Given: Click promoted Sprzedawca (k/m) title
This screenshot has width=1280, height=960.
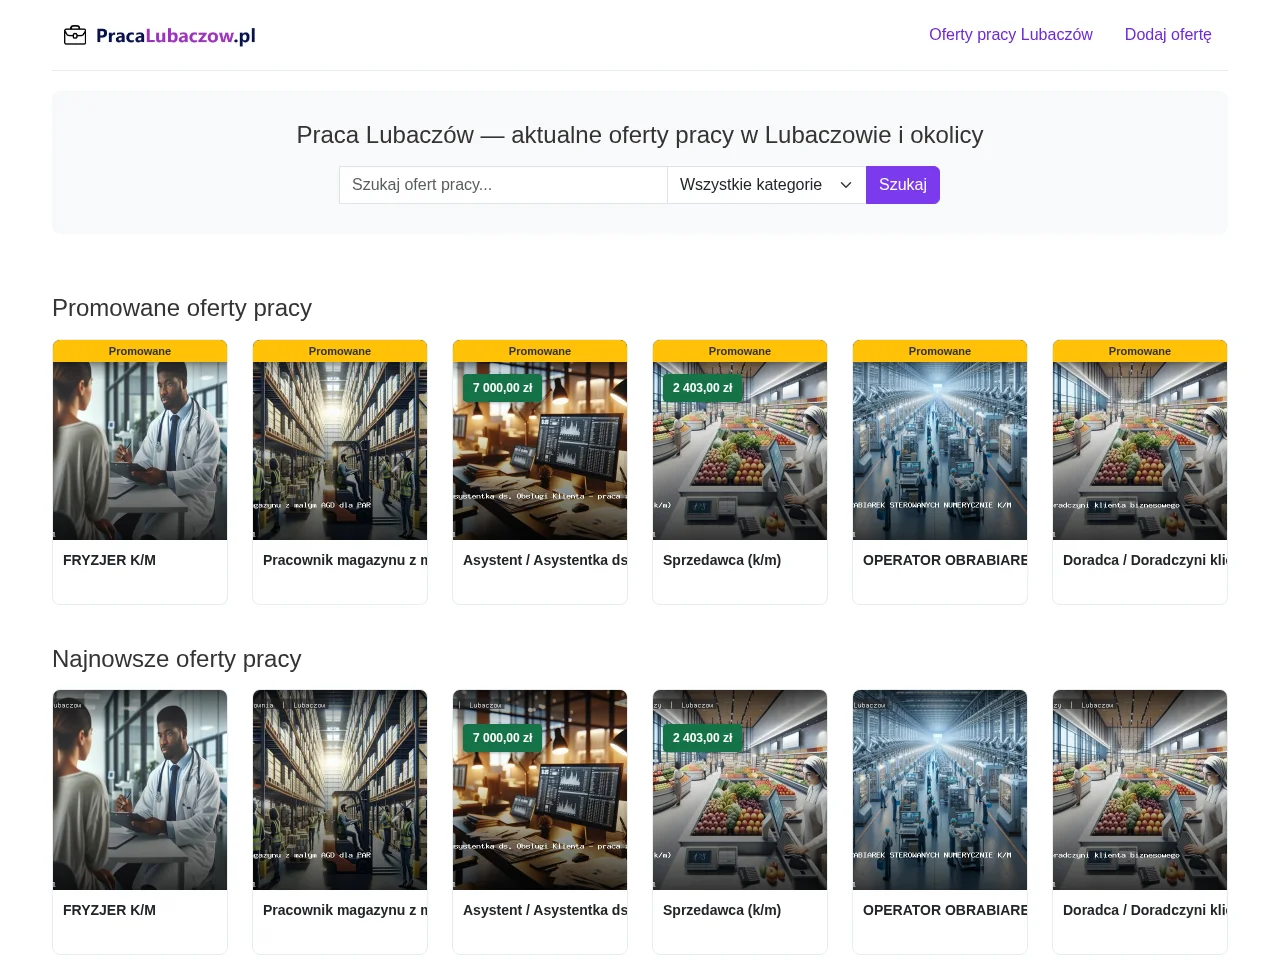Looking at the screenshot, I should point(722,560).
